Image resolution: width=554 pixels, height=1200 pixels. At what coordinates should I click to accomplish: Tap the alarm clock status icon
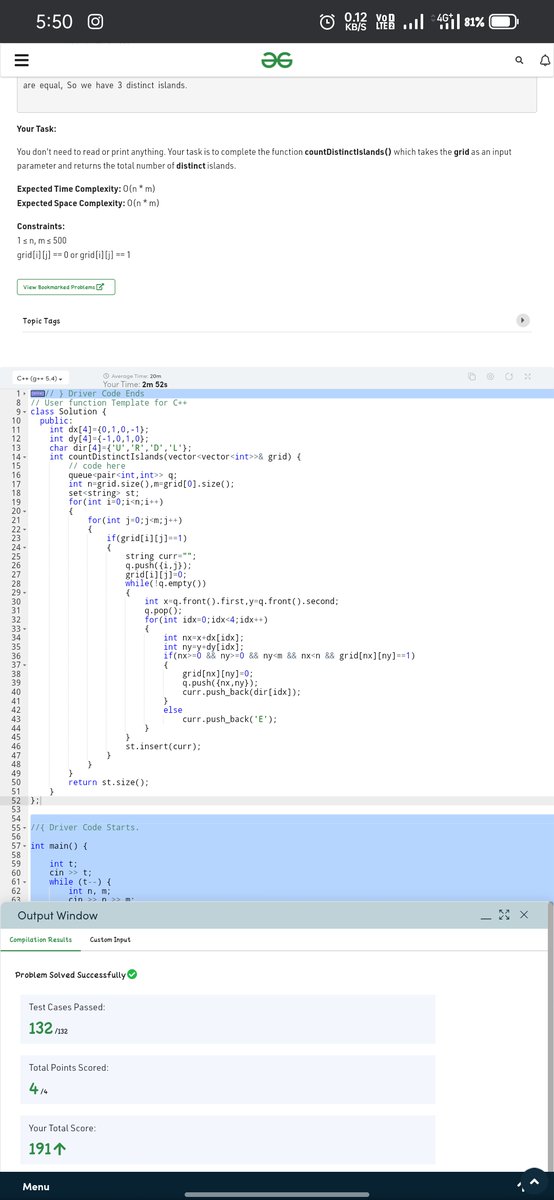coord(327,20)
